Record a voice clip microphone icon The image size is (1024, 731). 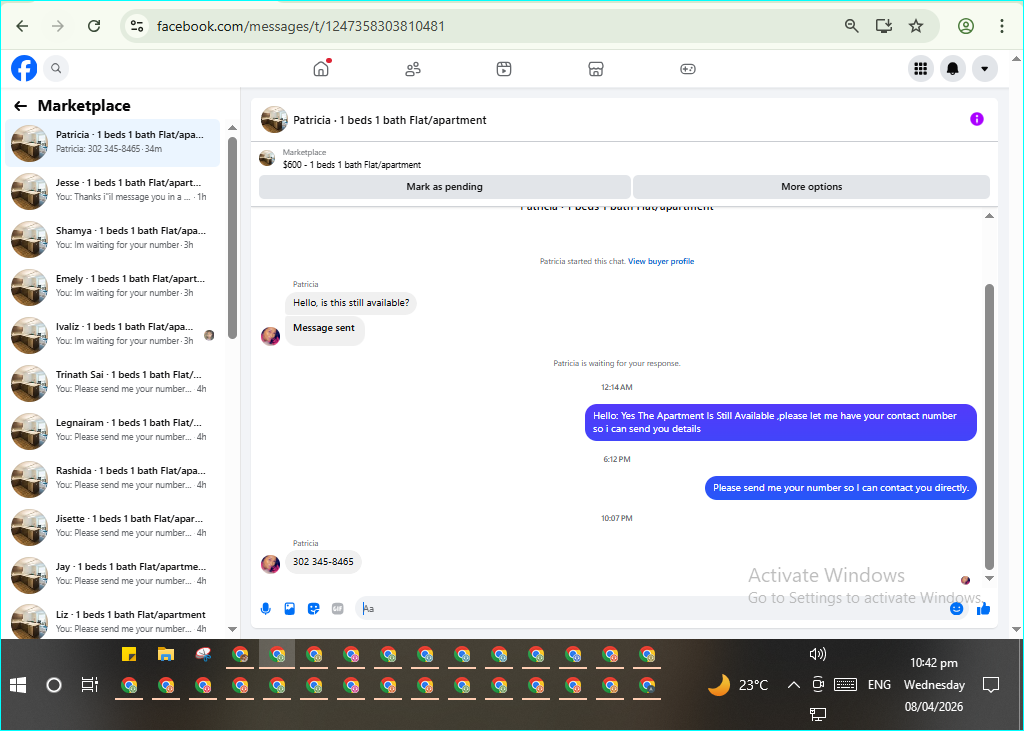[266, 609]
